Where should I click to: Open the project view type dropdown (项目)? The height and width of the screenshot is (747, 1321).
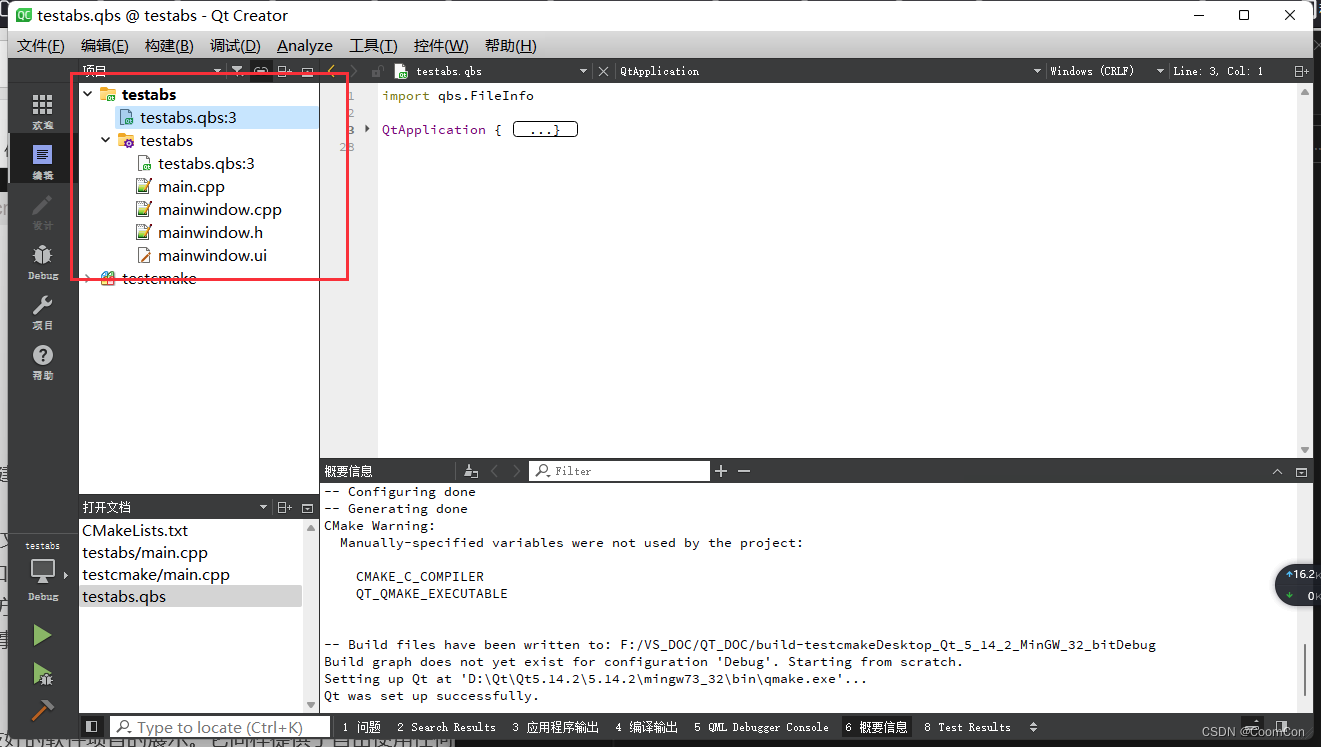[152, 71]
